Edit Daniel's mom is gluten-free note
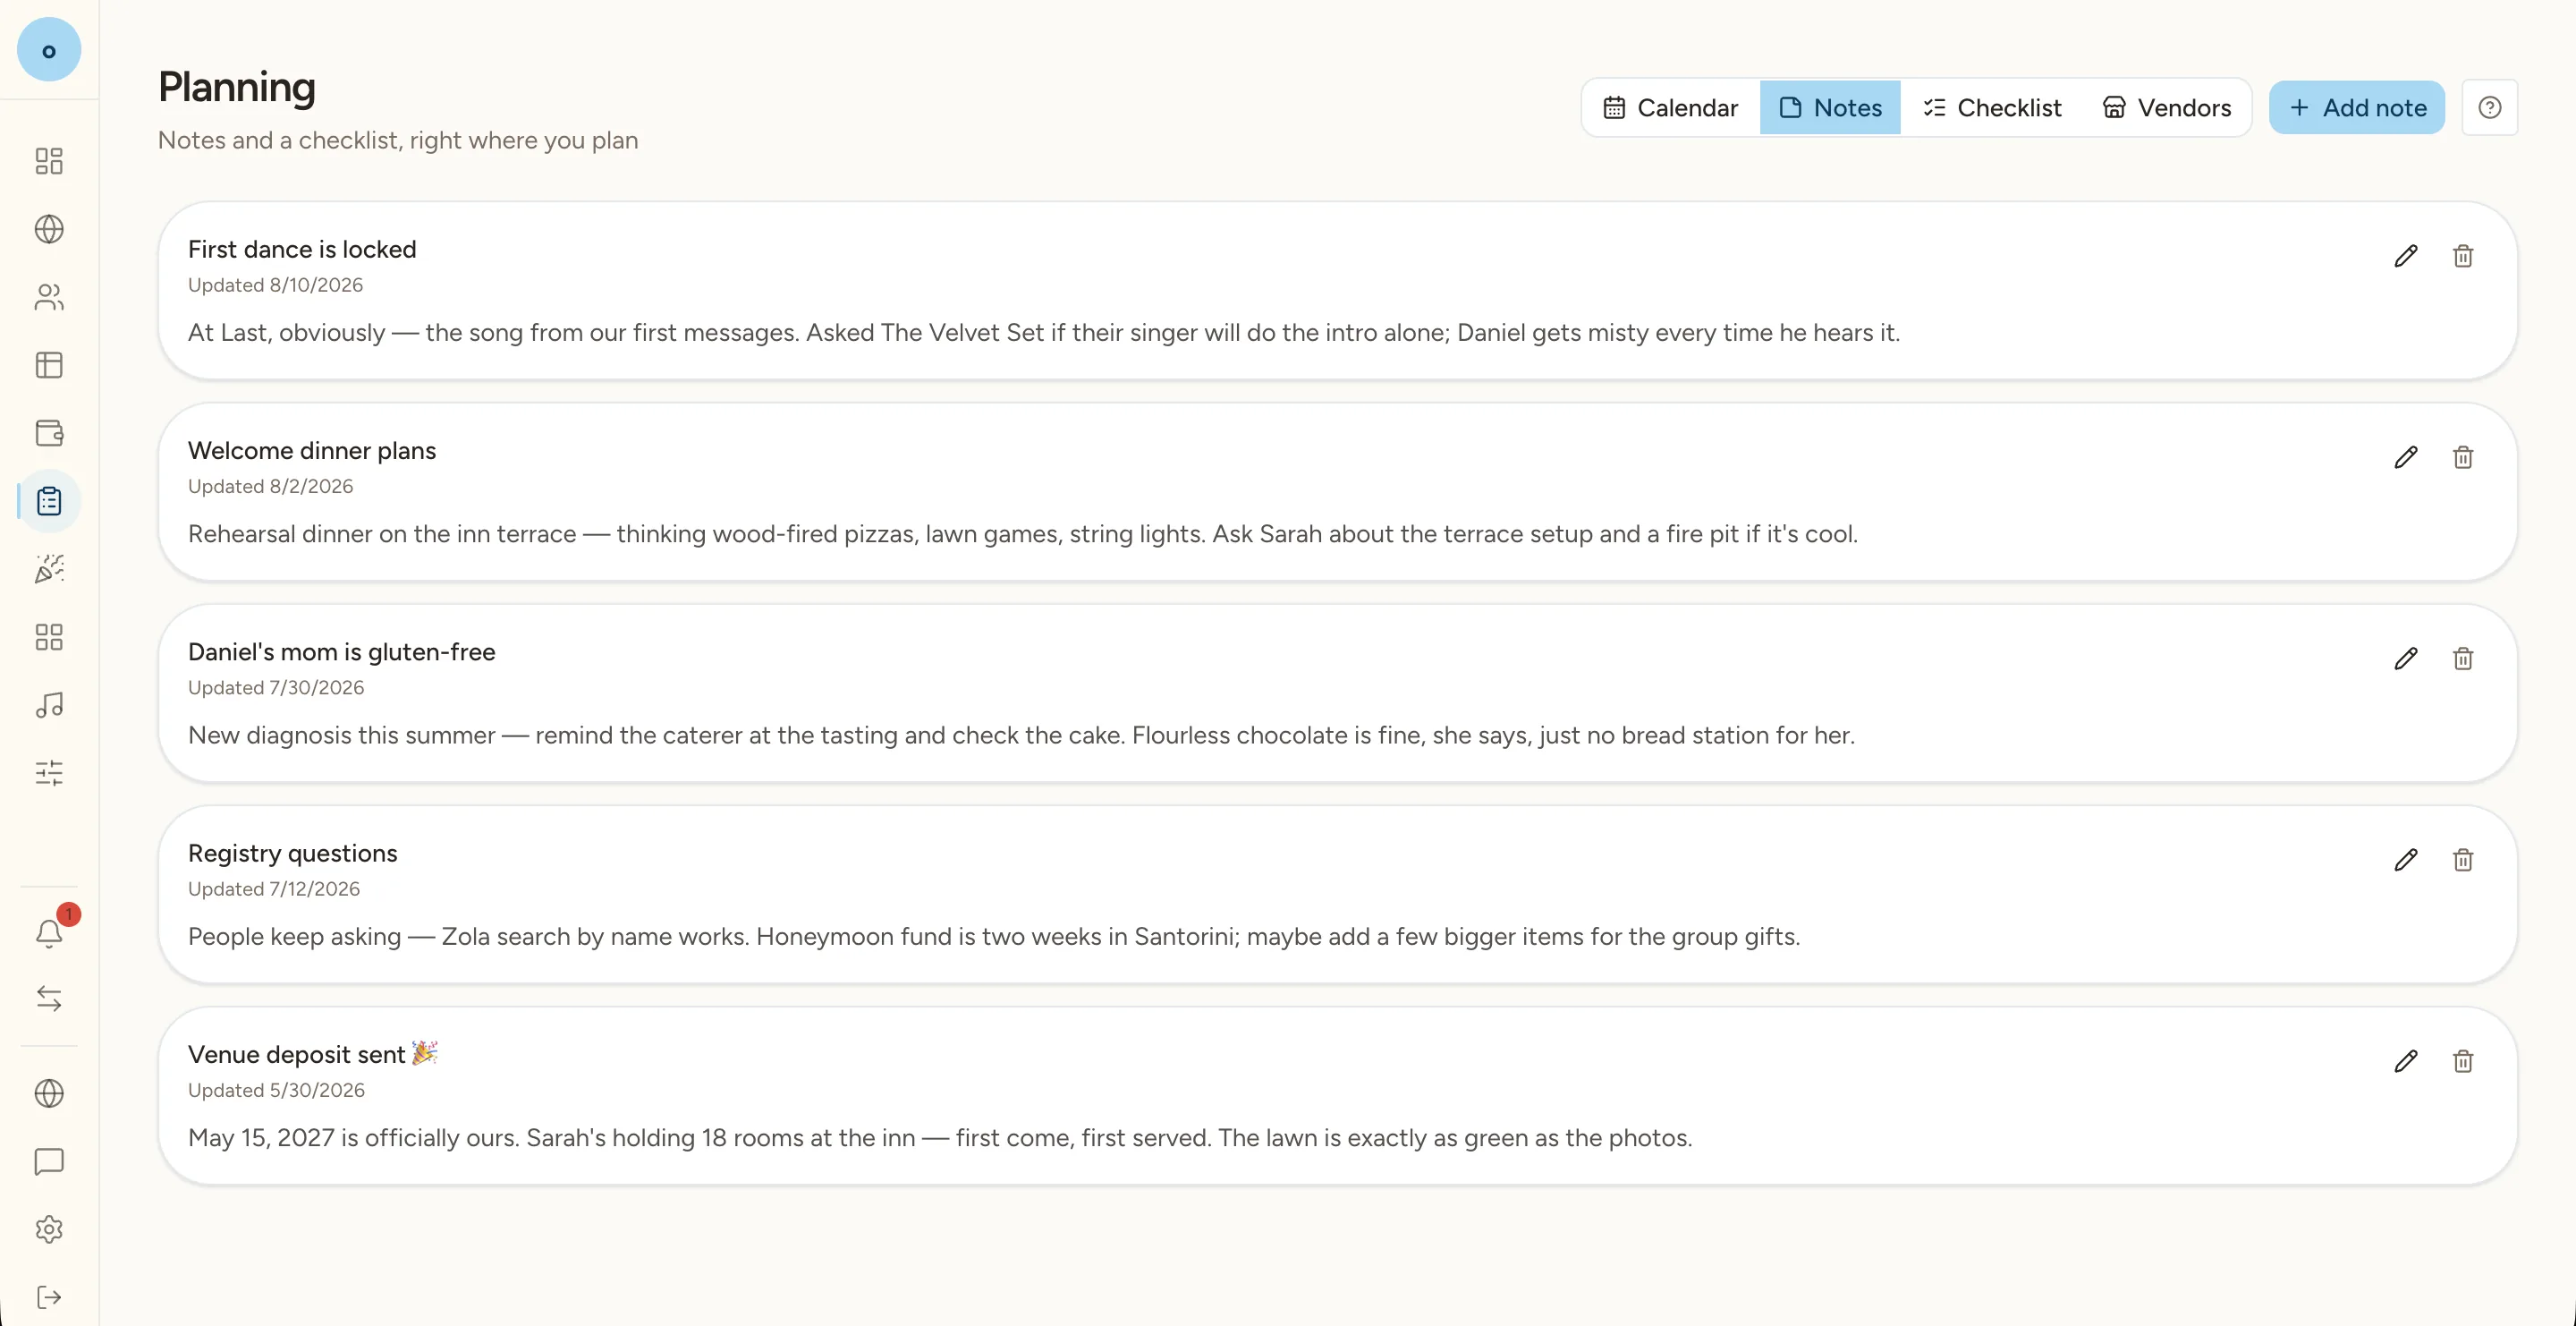2576x1326 pixels. 2406,658
